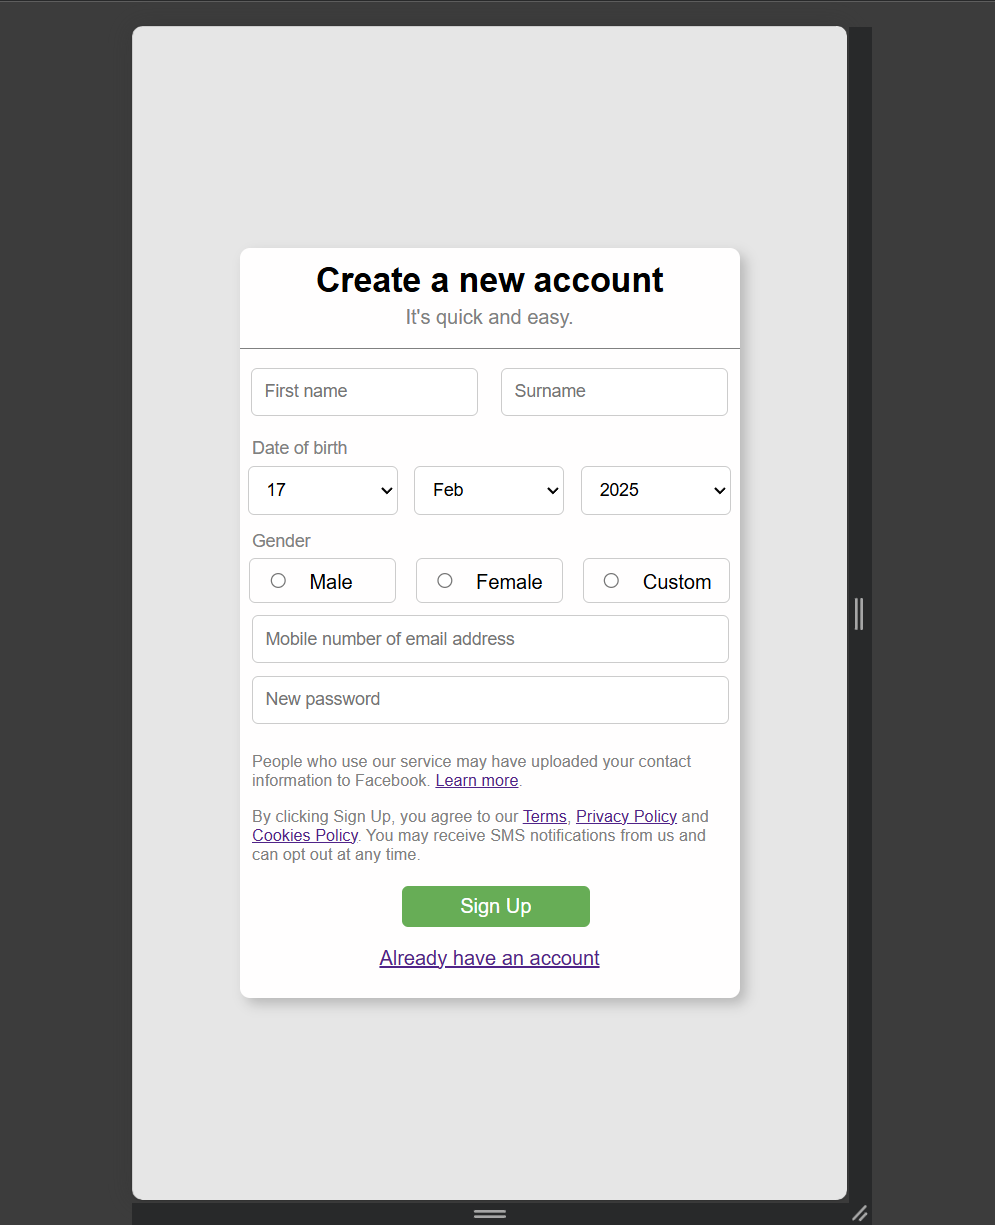Screen dimensions: 995x1225
Task: Click the bottom viewport resize handle
Action: click(490, 1214)
